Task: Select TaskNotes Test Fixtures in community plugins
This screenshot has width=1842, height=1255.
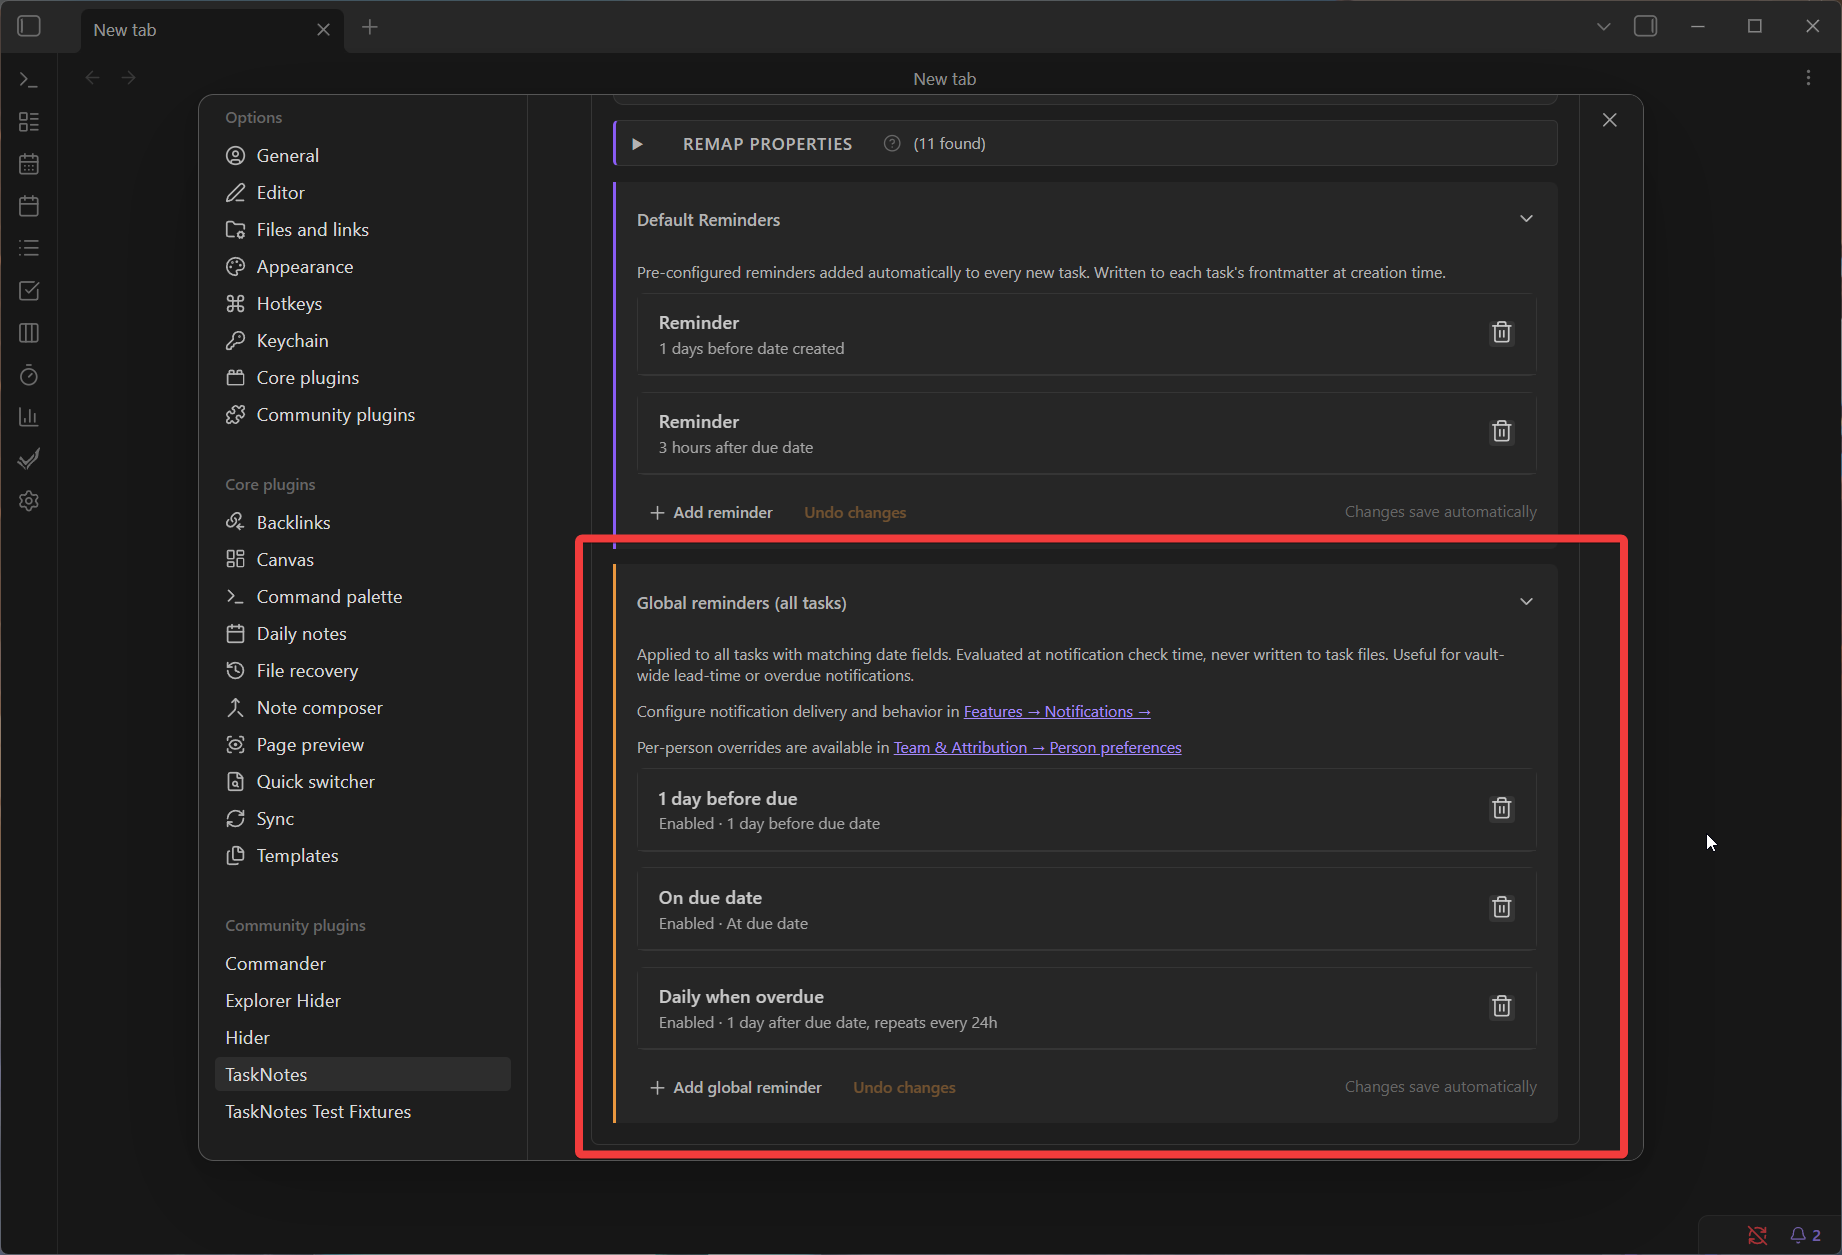Action: [x=318, y=1111]
